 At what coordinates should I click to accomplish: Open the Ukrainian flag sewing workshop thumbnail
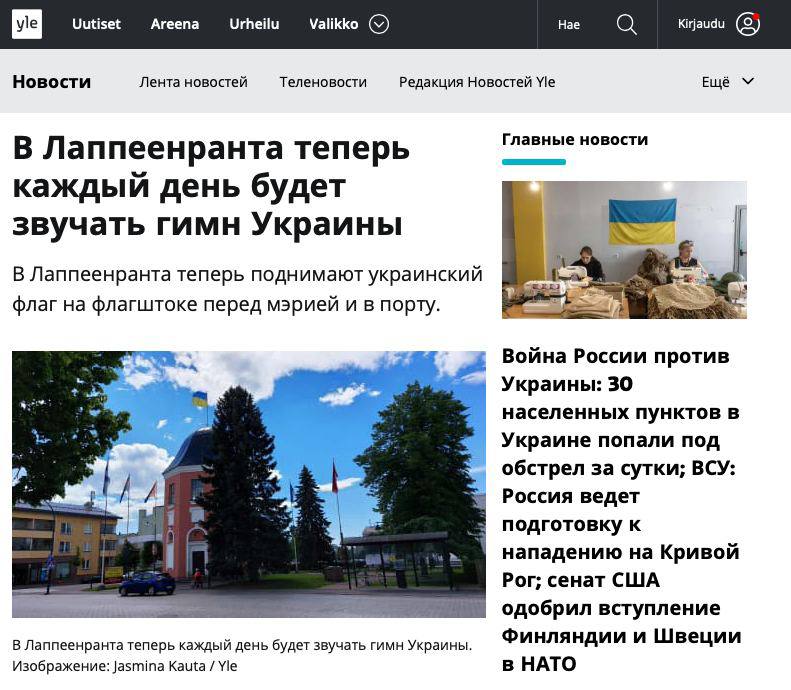(x=624, y=249)
